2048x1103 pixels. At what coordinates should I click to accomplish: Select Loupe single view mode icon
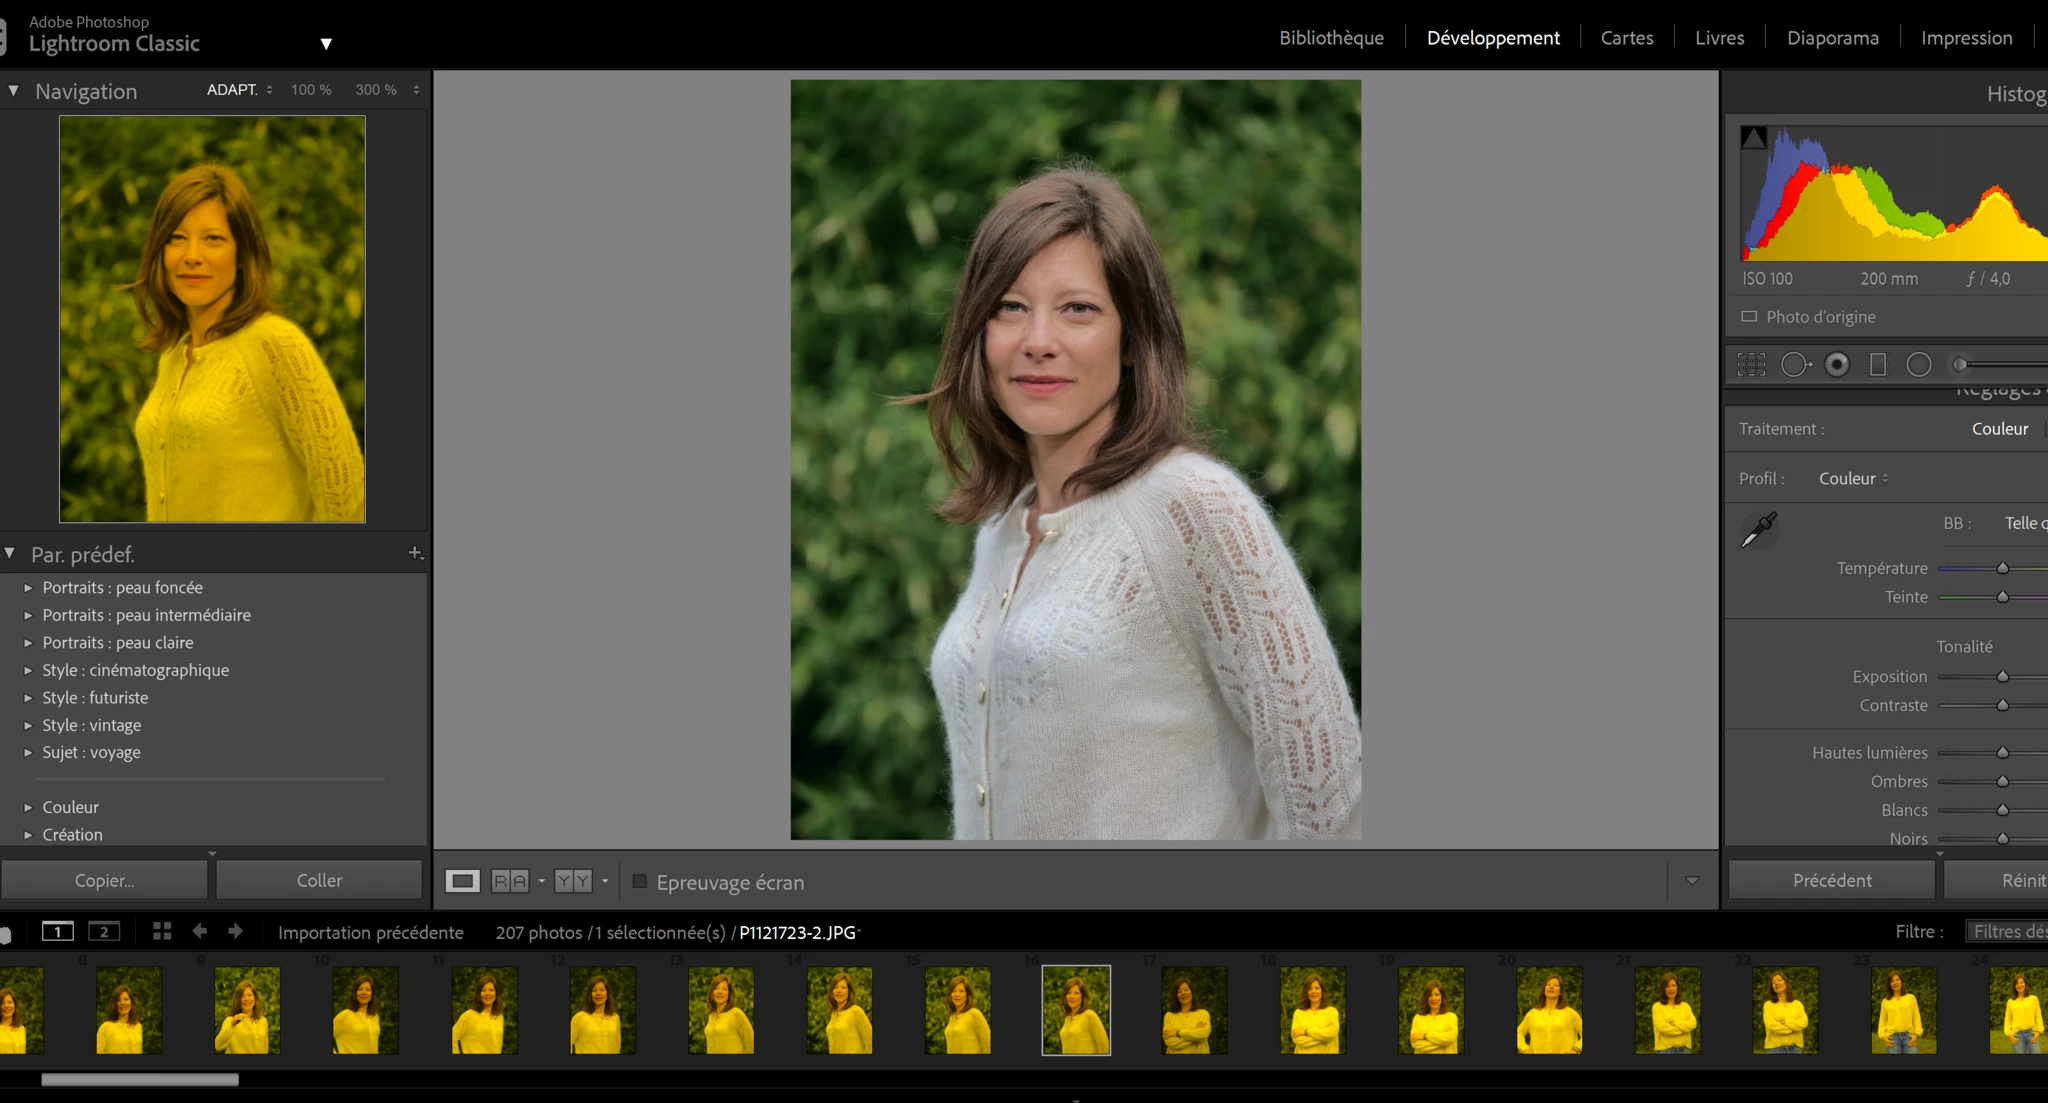pos(462,881)
